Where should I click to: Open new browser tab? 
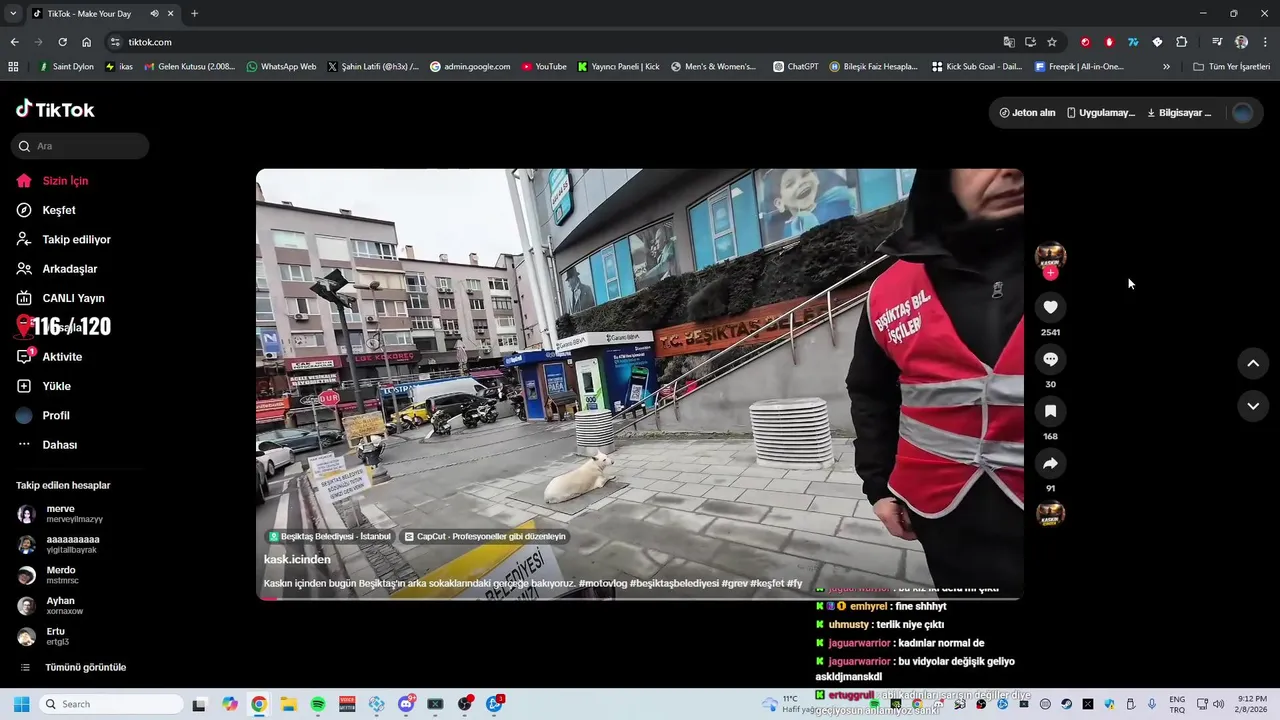(194, 14)
